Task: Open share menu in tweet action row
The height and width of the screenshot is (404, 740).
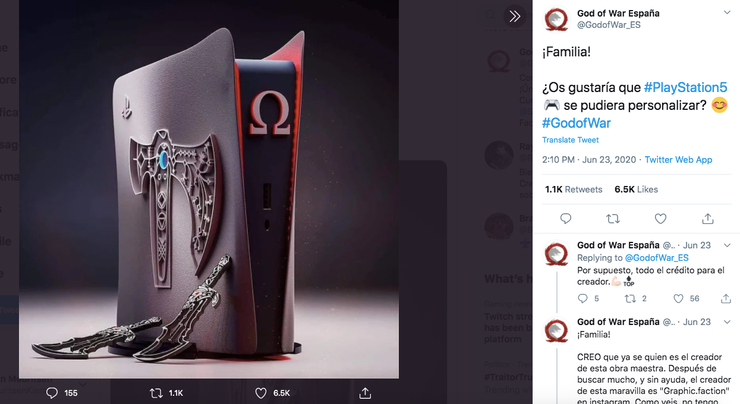Action: [x=709, y=218]
